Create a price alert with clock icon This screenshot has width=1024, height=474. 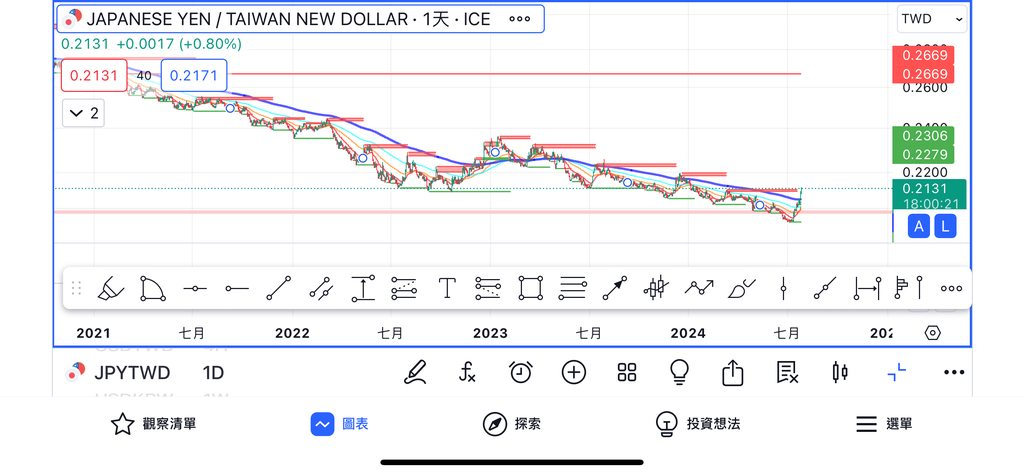pyautogui.click(x=520, y=373)
